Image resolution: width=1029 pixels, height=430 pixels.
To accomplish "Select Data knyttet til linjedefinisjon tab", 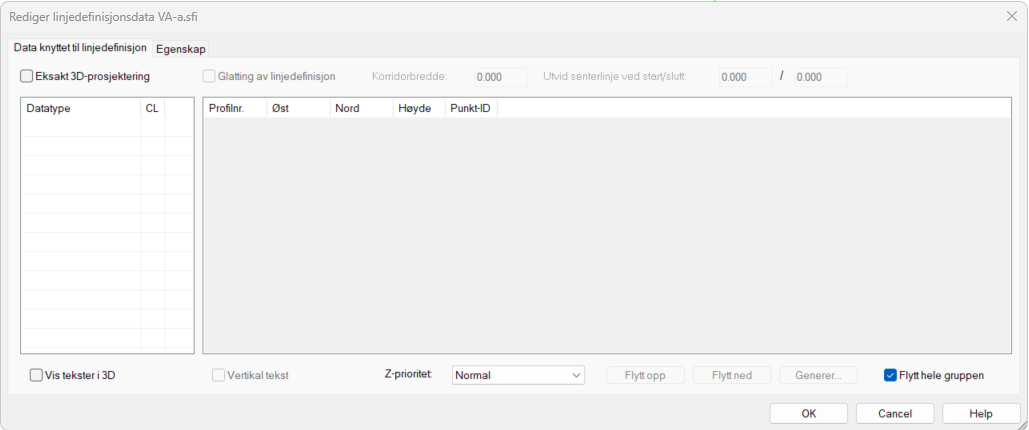I will 80,48.
